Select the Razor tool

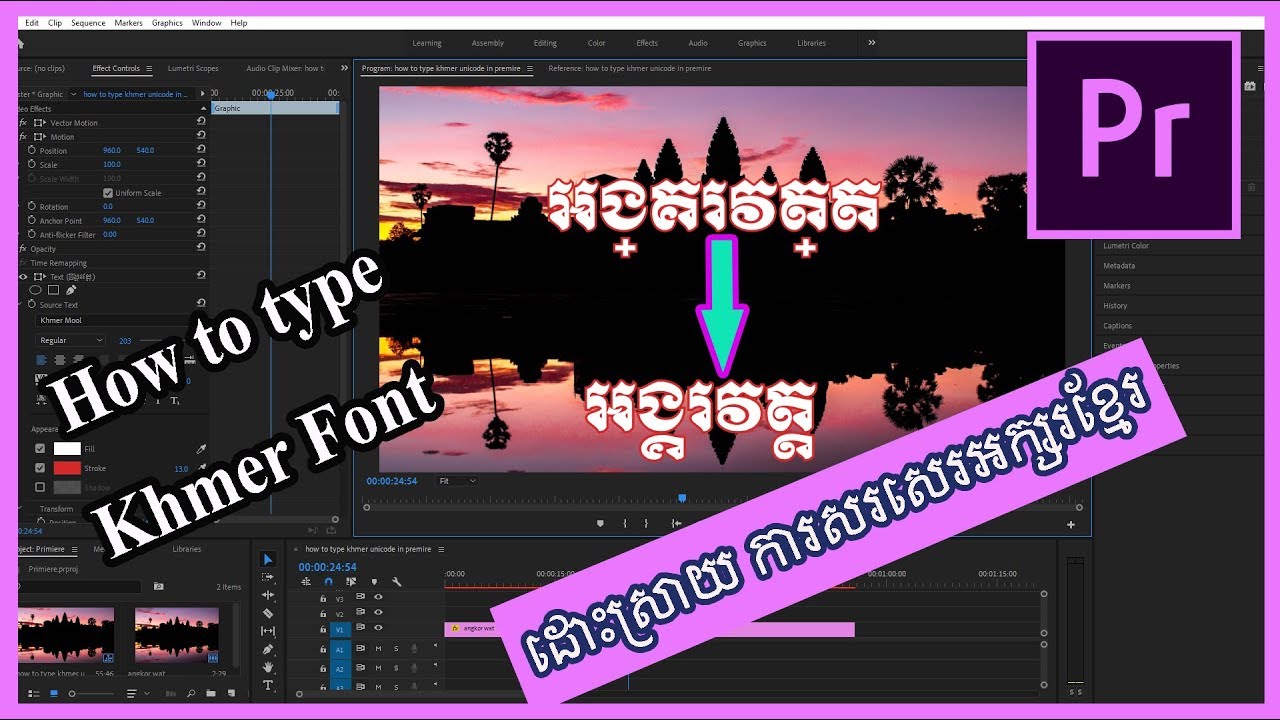[268, 613]
